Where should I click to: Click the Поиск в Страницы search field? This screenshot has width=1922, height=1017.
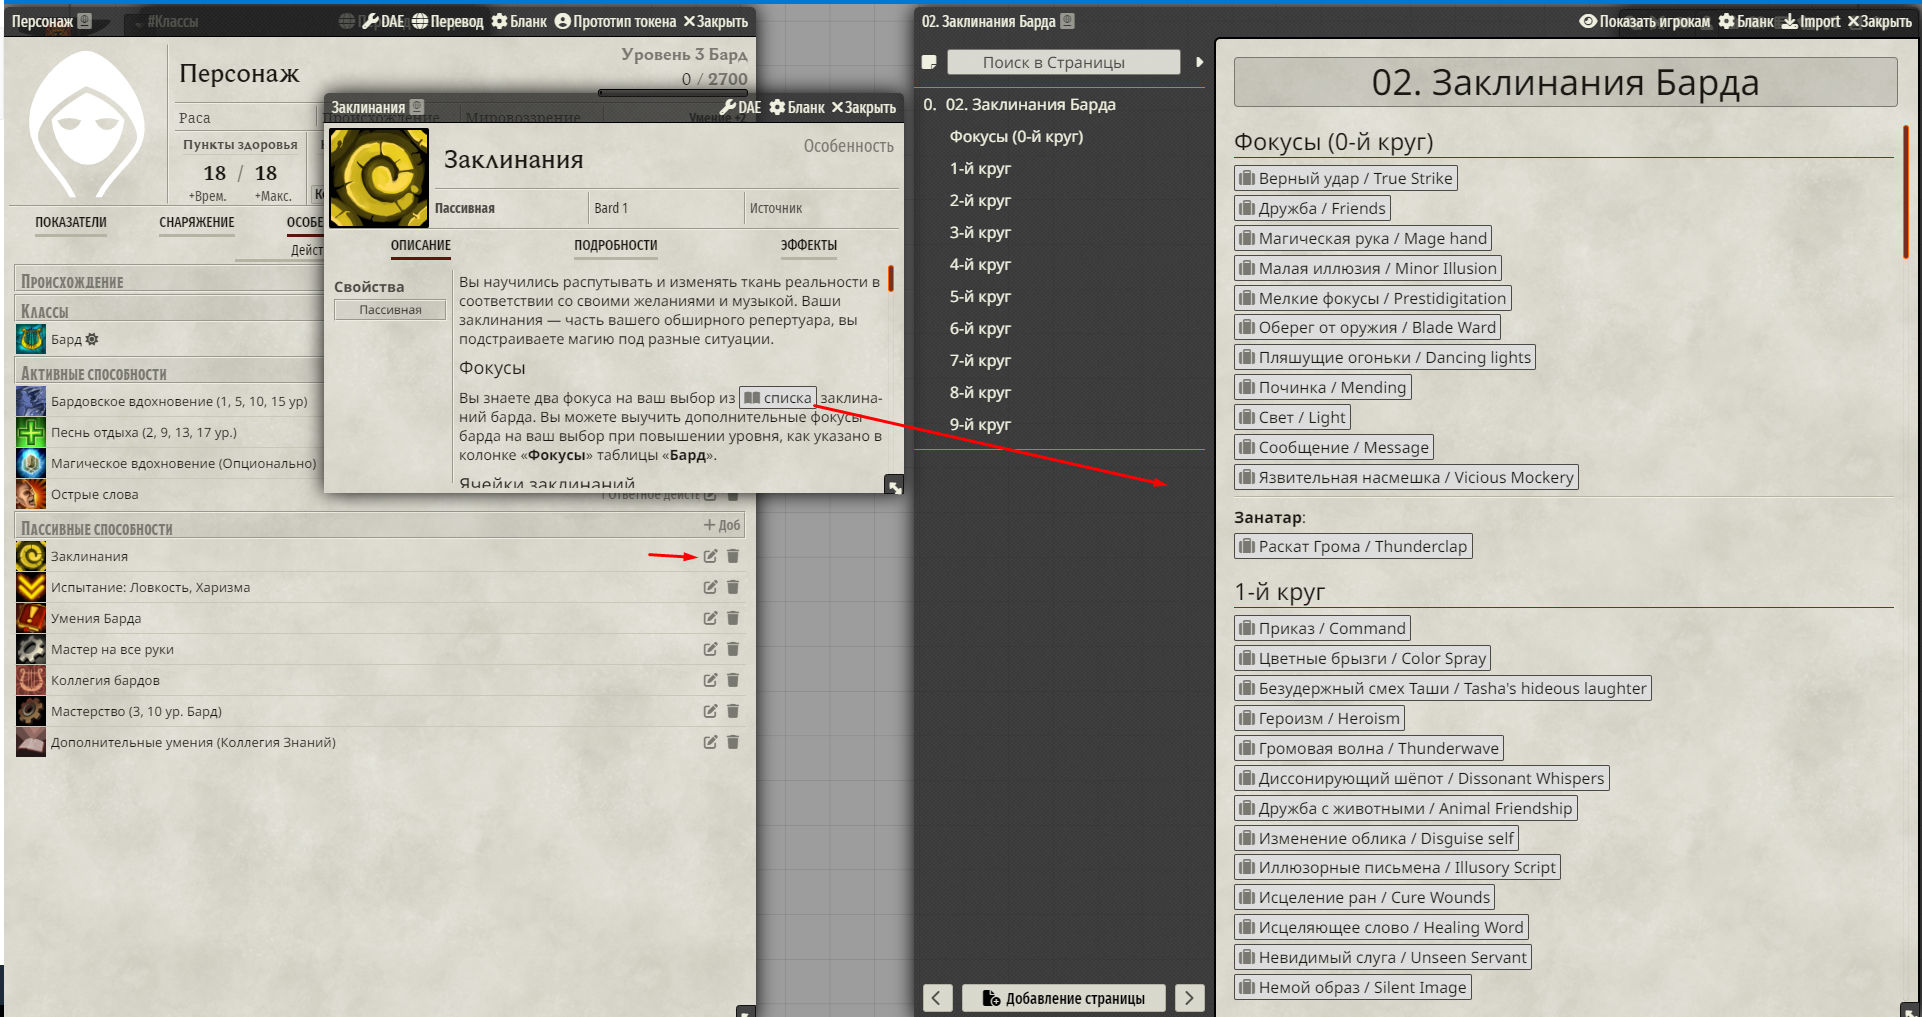coord(1063,62)
